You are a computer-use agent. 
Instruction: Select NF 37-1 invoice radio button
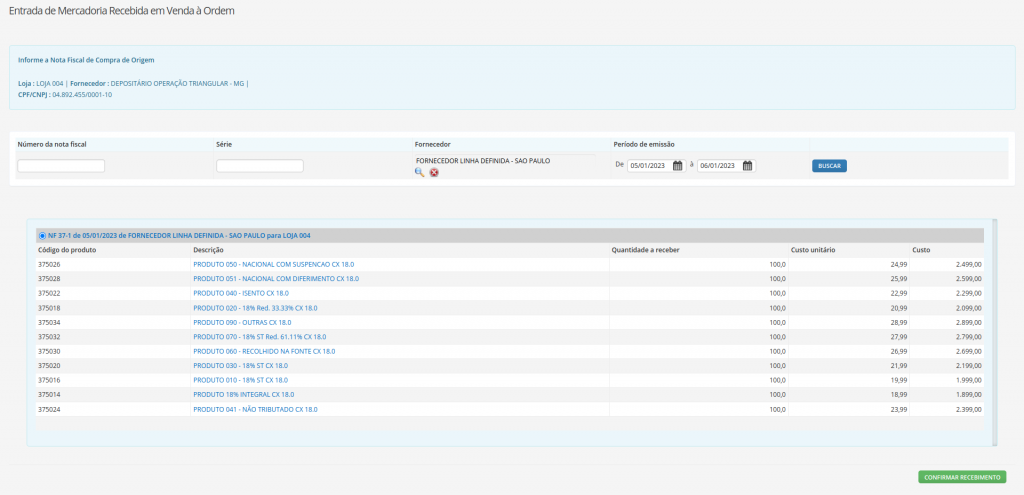tap(42, 236)
